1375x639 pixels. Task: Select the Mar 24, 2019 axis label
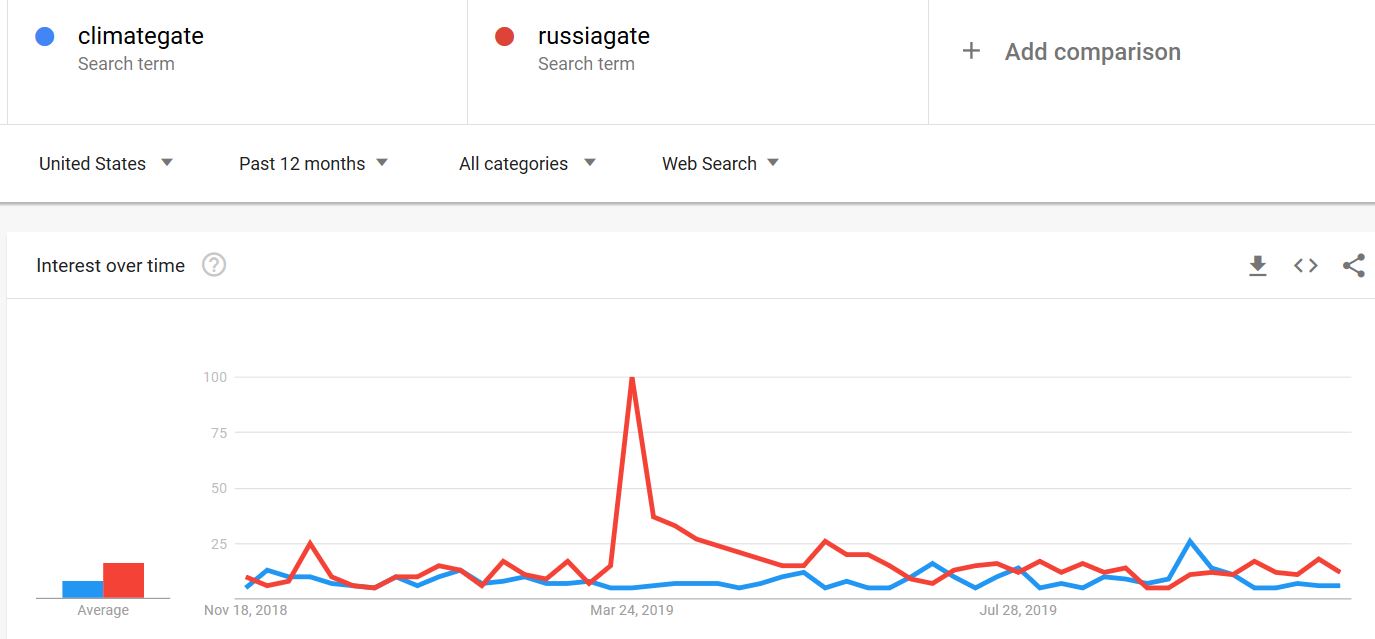632,609
